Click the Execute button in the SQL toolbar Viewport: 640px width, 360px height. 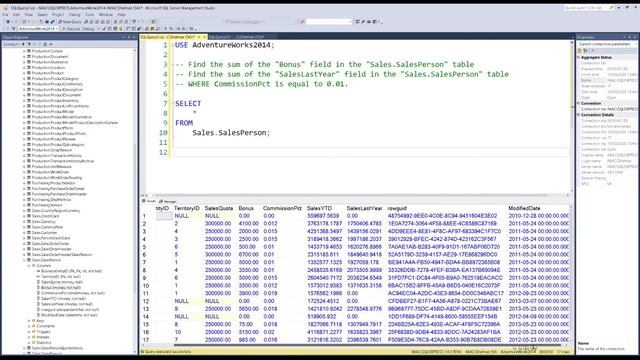[71, 29]
